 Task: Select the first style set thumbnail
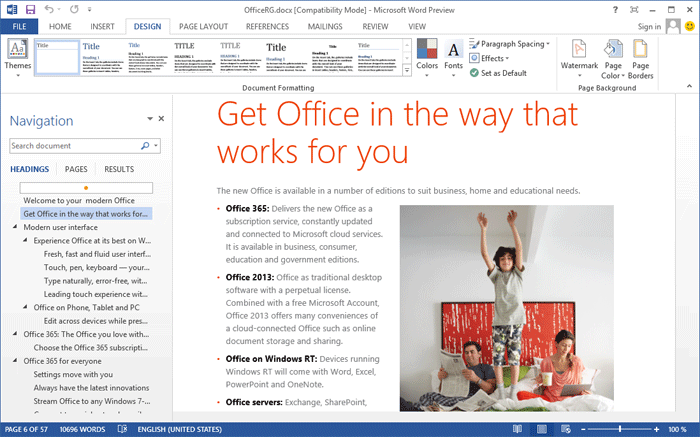click(x=57, y=57)
